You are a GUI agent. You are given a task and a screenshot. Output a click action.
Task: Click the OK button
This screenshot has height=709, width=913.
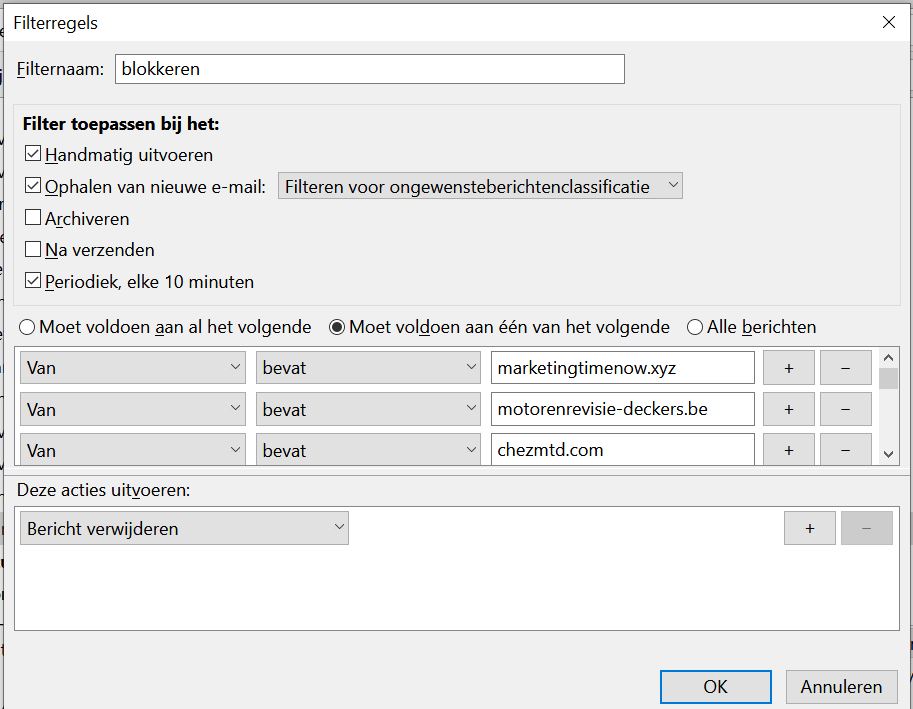point(714,687)
